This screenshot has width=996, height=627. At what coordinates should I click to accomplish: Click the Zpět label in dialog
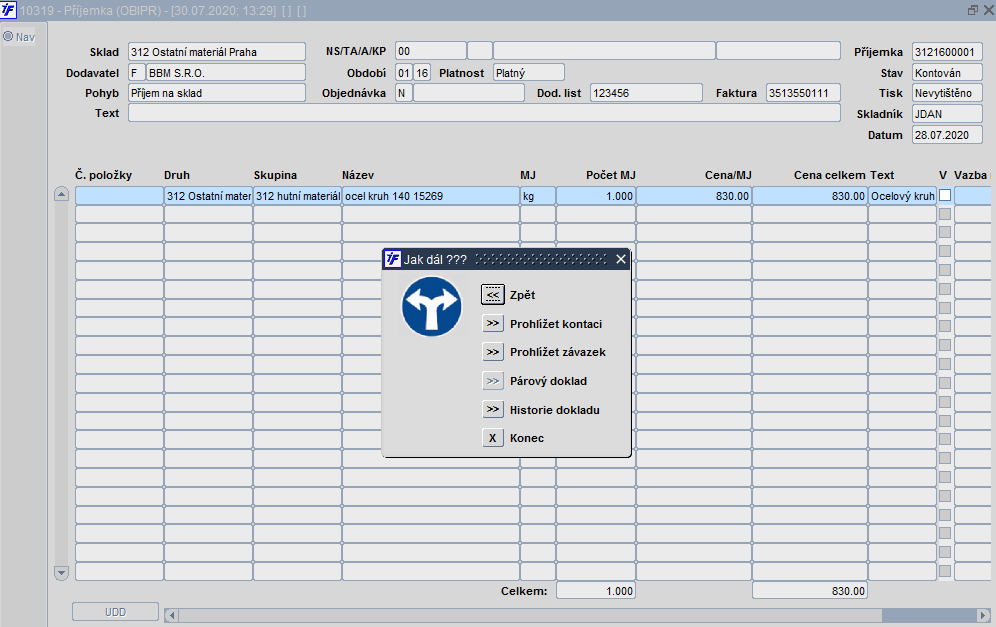pyautogui.click(x=522, y=295)
